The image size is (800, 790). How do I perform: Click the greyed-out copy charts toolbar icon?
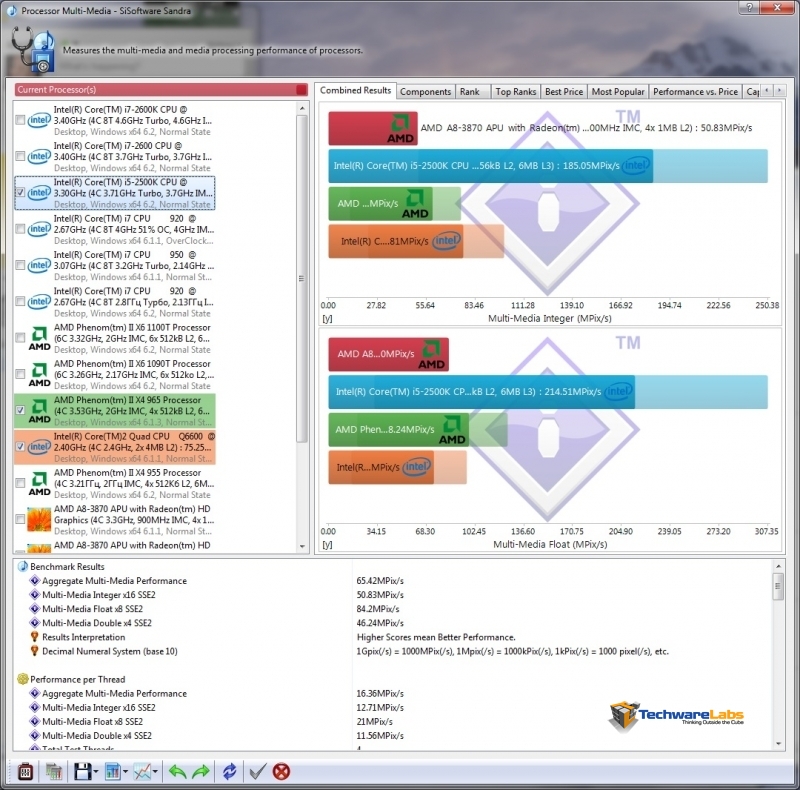54,771
